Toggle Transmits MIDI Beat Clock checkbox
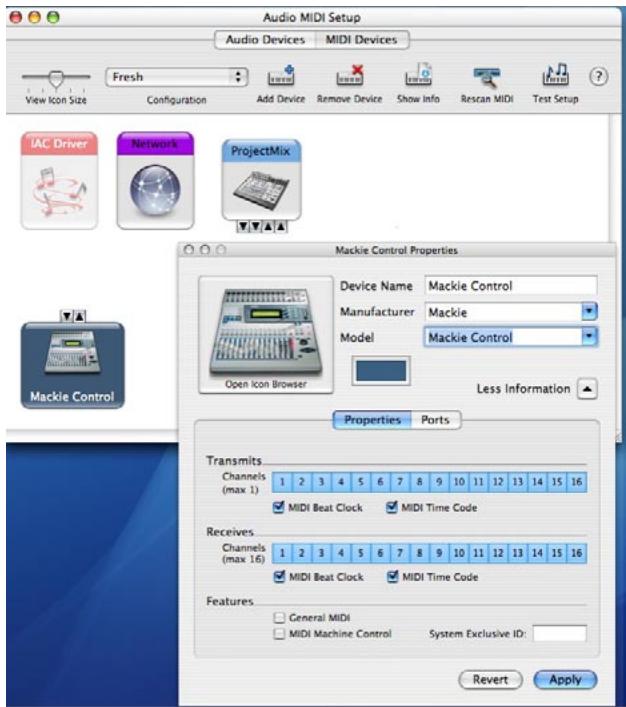This screenshot has width=626, height=707. point(279,507)
